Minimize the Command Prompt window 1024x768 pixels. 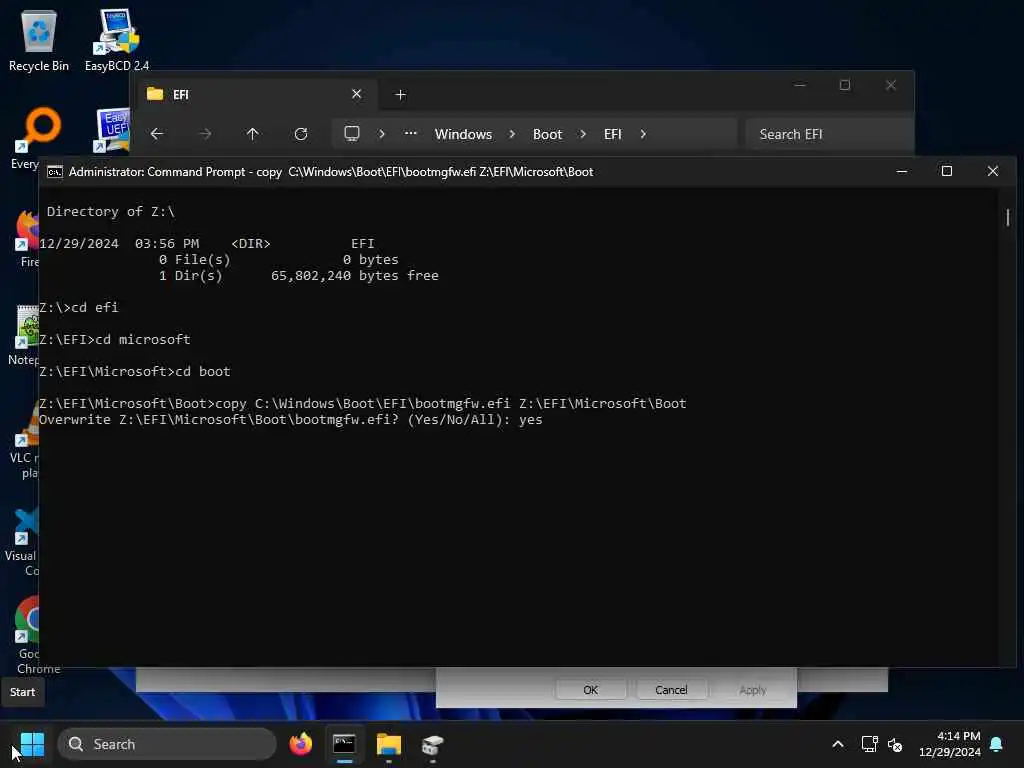[x=902, y=171]
